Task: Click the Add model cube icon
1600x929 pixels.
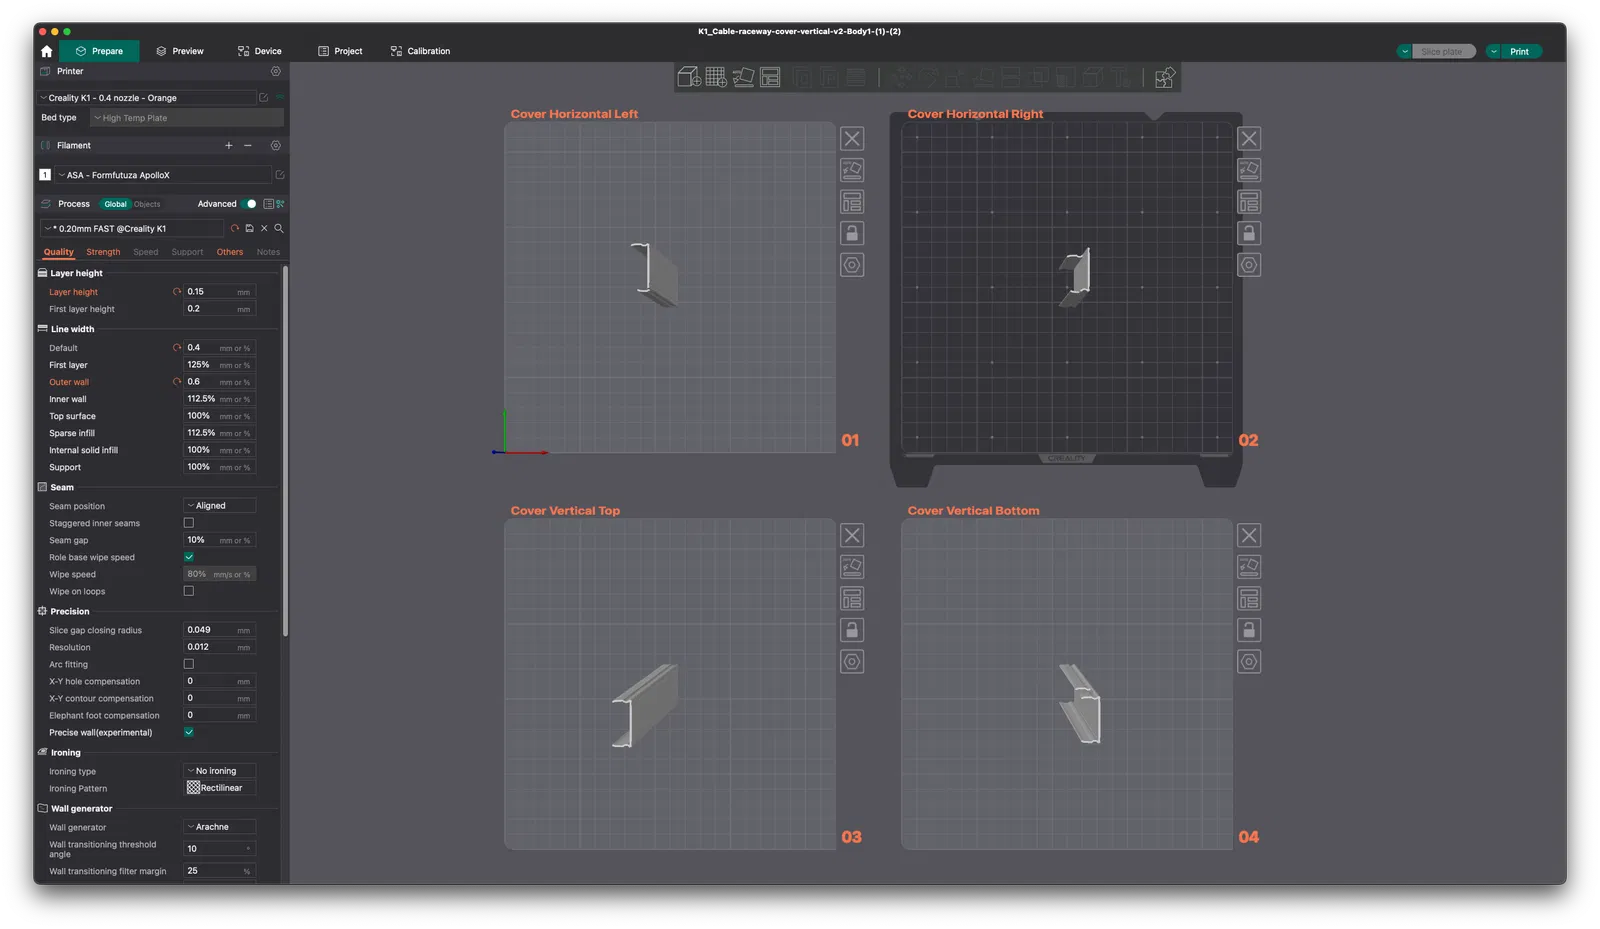Action: point(689,77)
